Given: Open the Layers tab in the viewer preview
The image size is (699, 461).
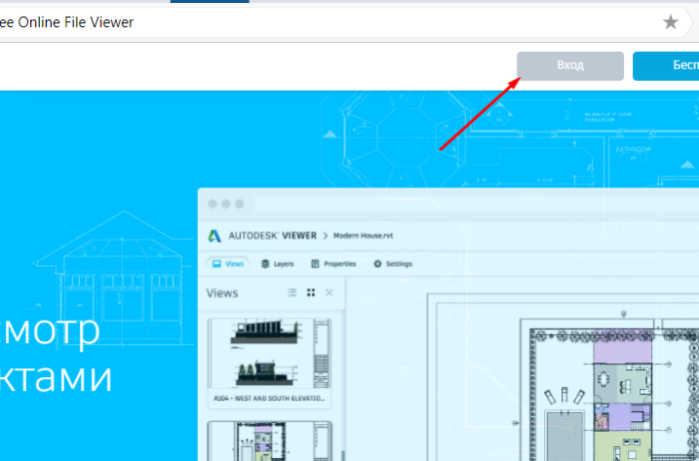Looking at the screenshot, I should click(x=277, y=263).
